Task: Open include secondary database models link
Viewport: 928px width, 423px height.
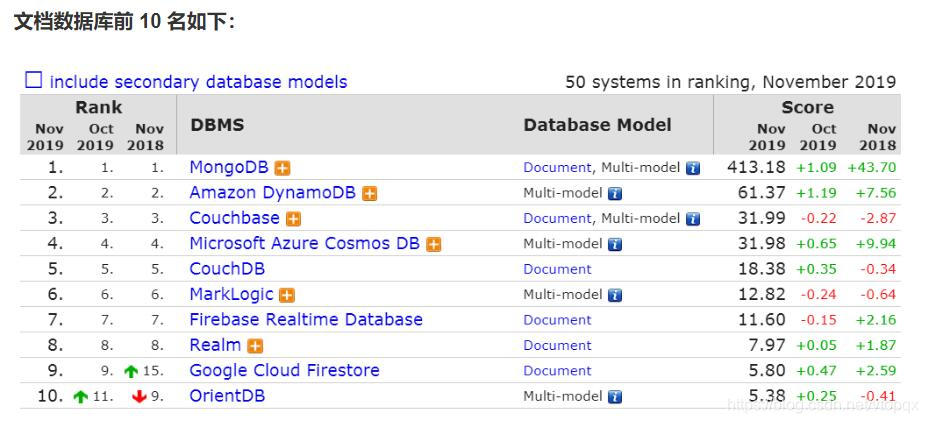Action: pyautogui.click(x=198, y=82)
